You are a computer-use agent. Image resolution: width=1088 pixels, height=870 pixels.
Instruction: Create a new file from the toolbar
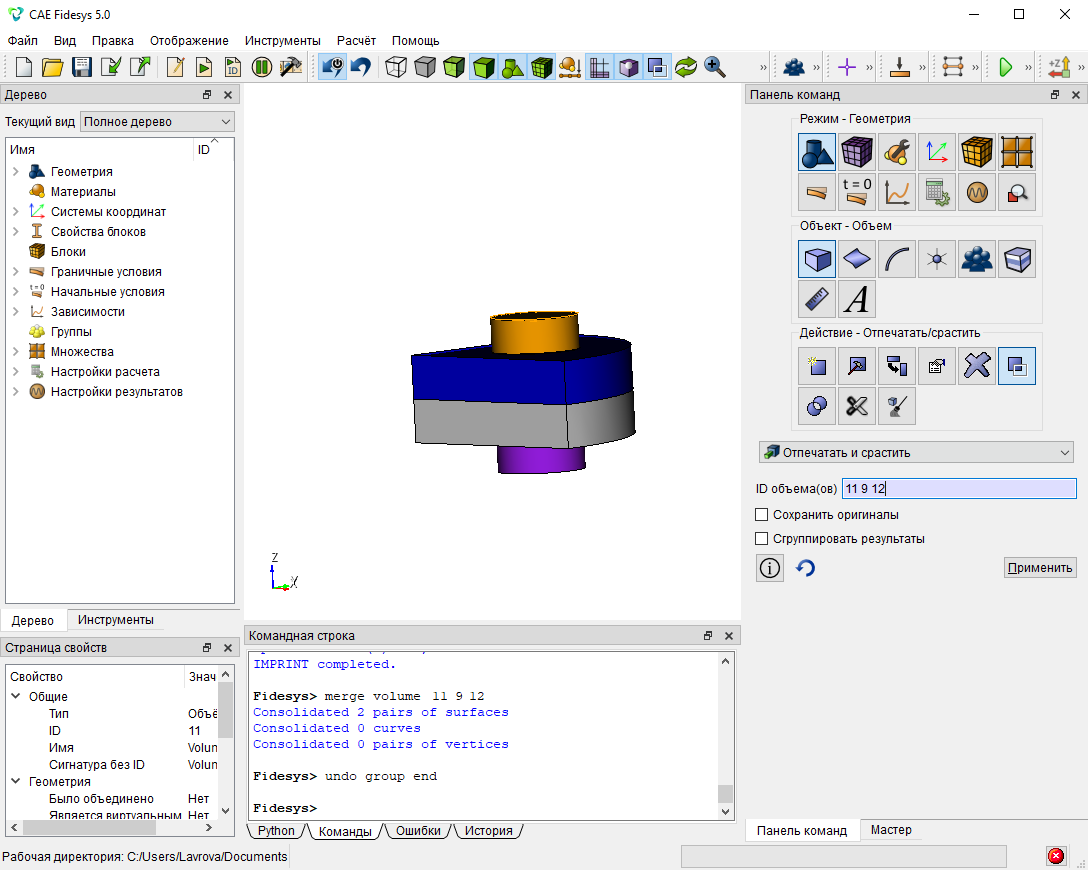click(x=24, y=67)
